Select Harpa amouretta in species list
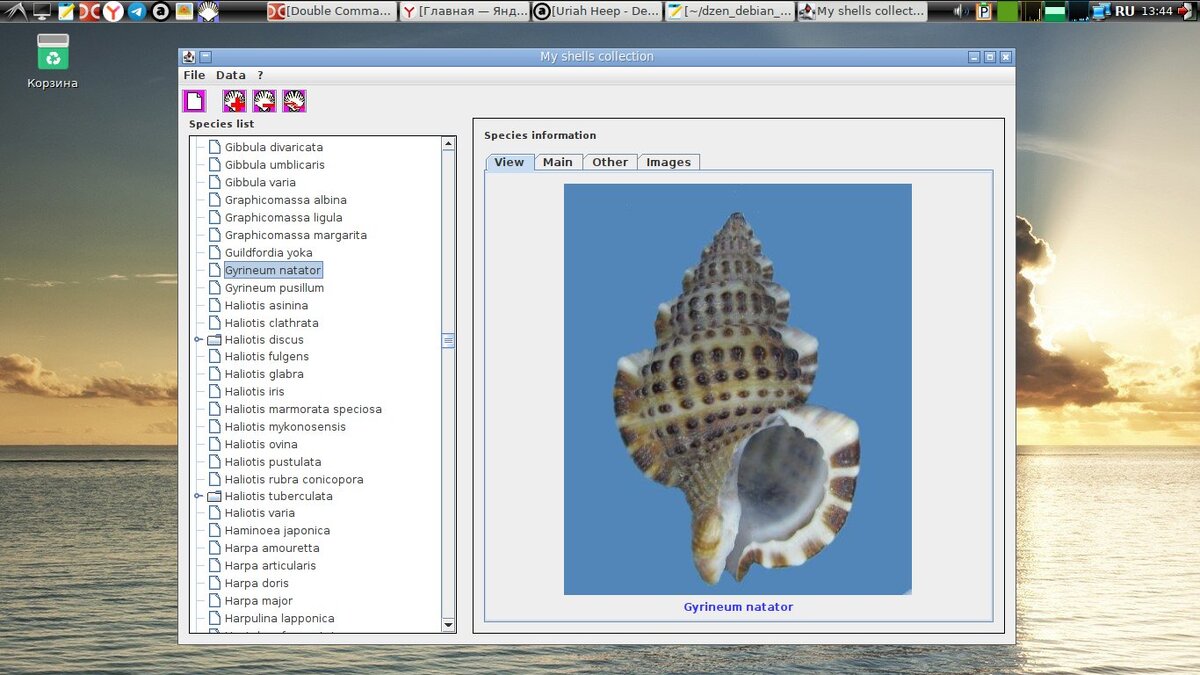The image size is (1200, 675). click(272, 548)
